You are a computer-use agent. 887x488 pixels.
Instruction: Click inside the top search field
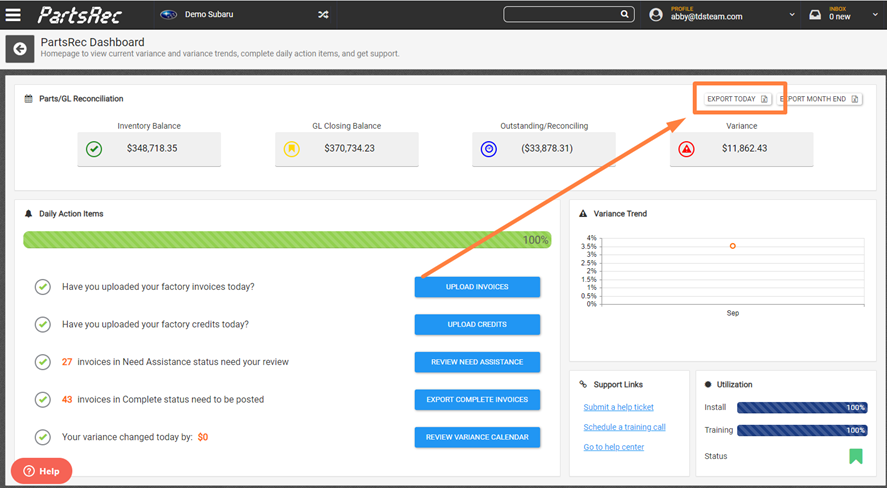[569, 14]
